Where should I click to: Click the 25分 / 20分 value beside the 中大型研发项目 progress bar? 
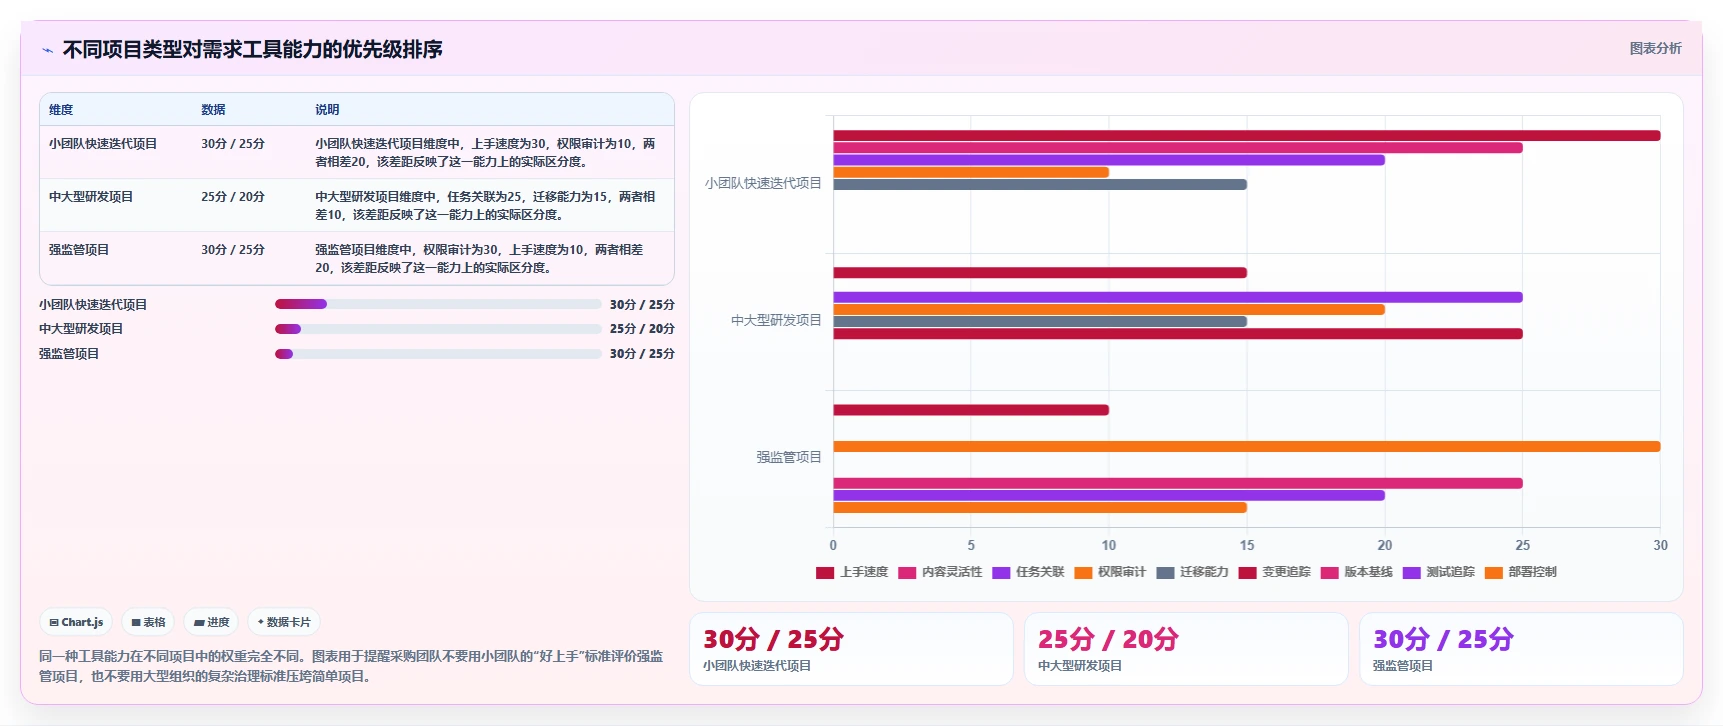[642, 329]
